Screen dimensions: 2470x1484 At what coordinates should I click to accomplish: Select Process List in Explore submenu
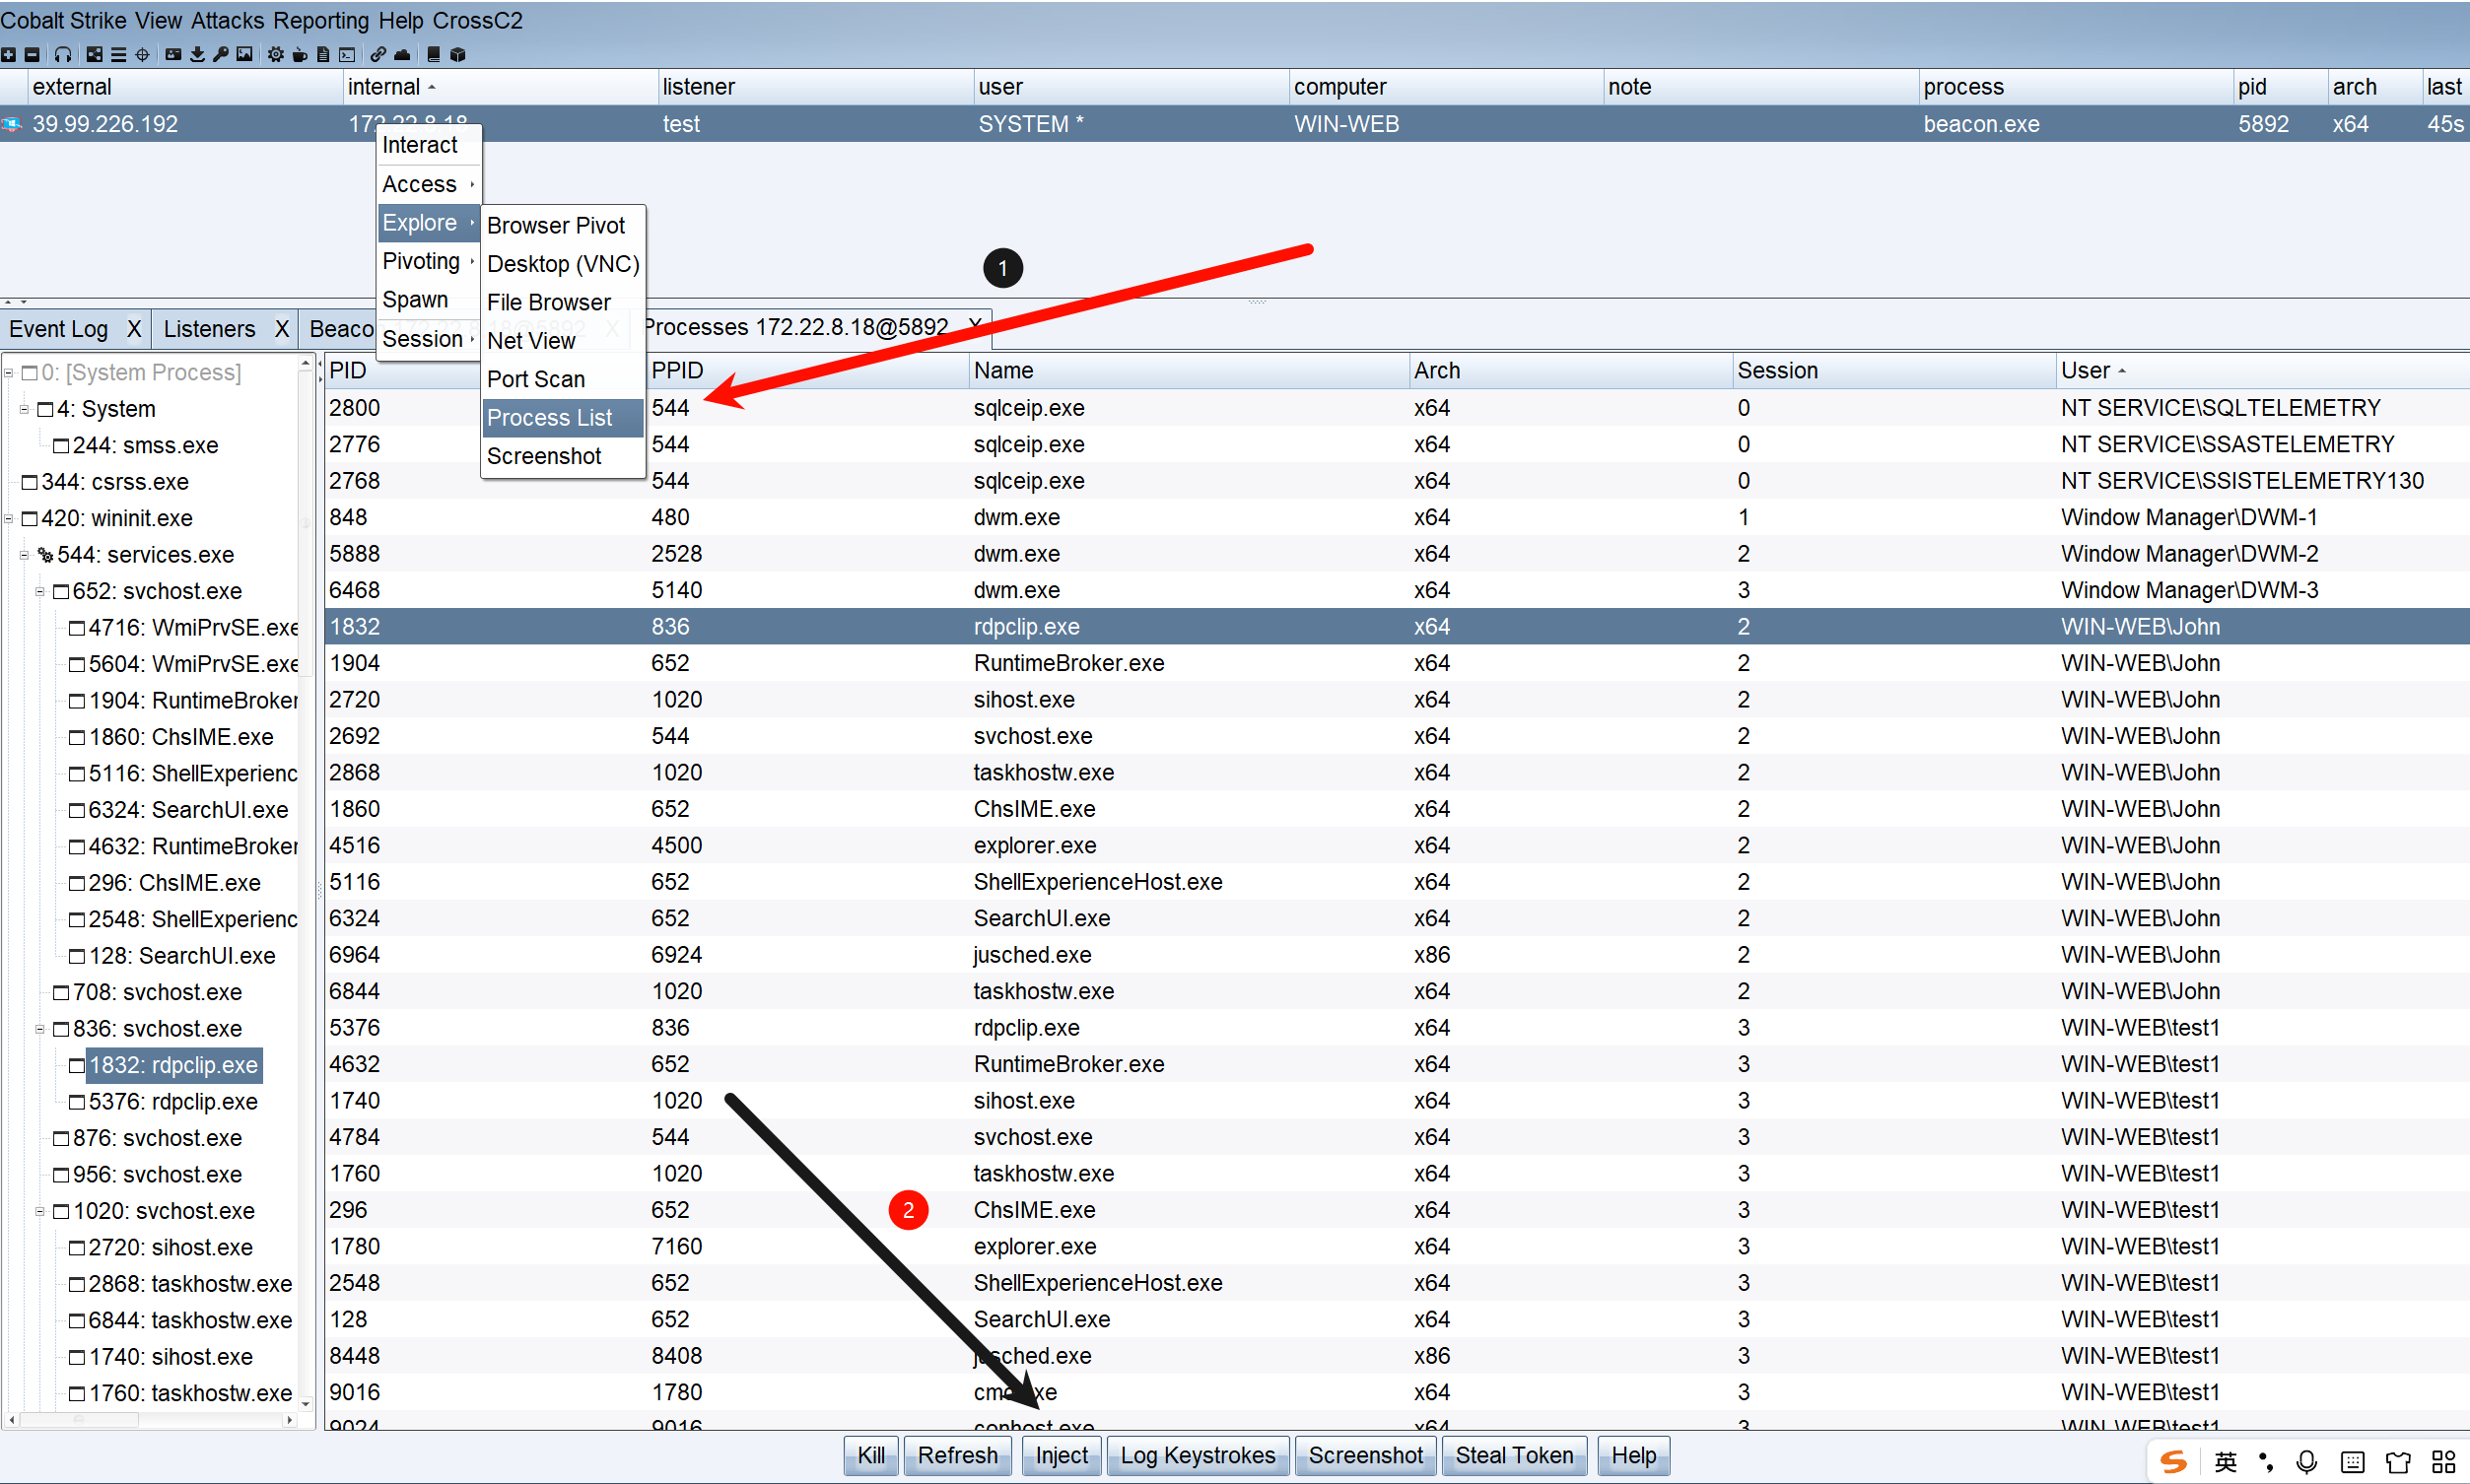coord(549,418)
